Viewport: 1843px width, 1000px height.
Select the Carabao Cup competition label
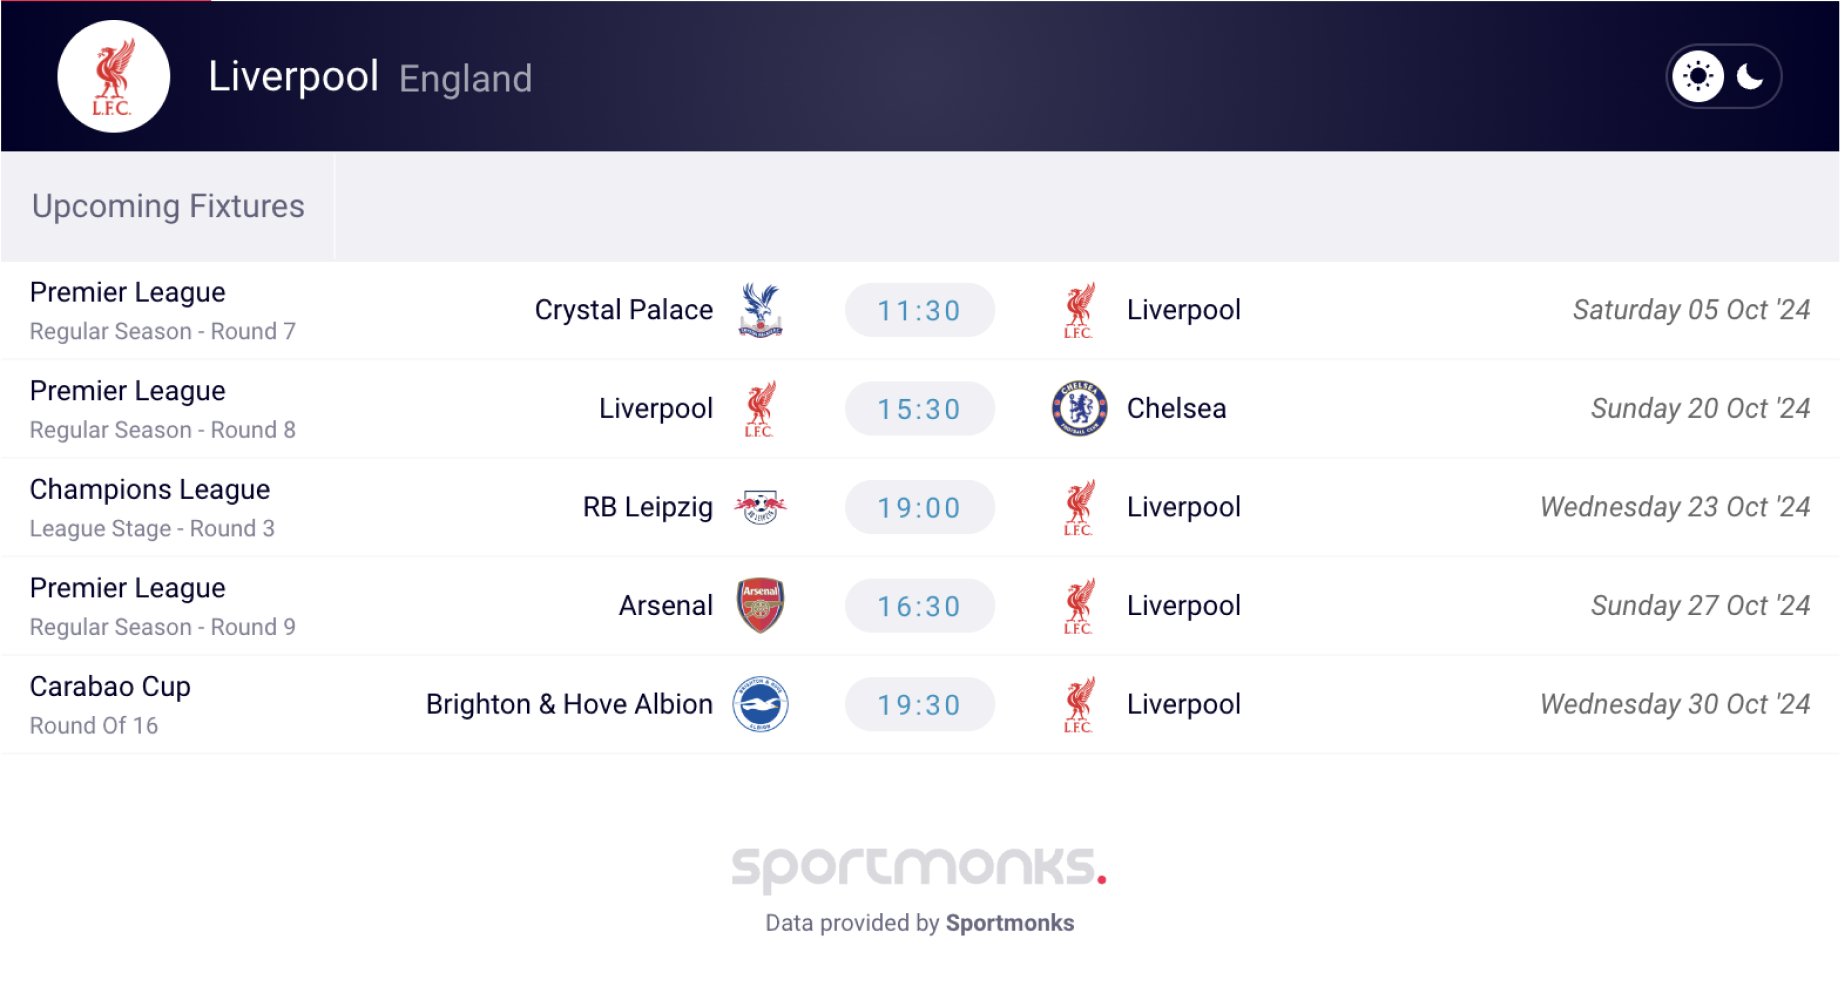coord(110,686)
